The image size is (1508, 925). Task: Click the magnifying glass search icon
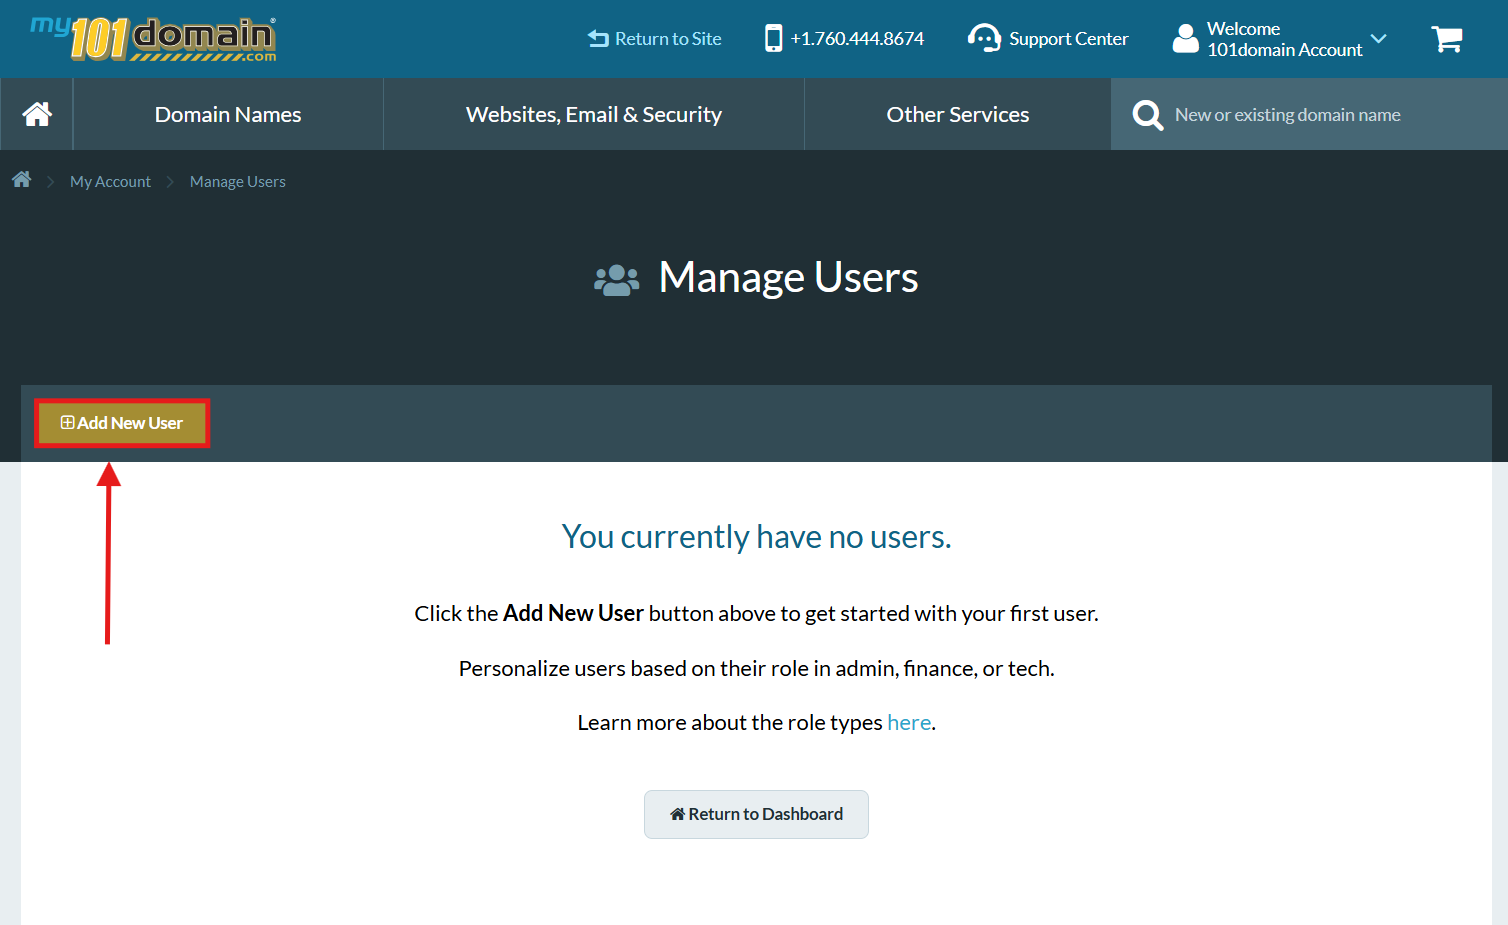[1147, 115]
